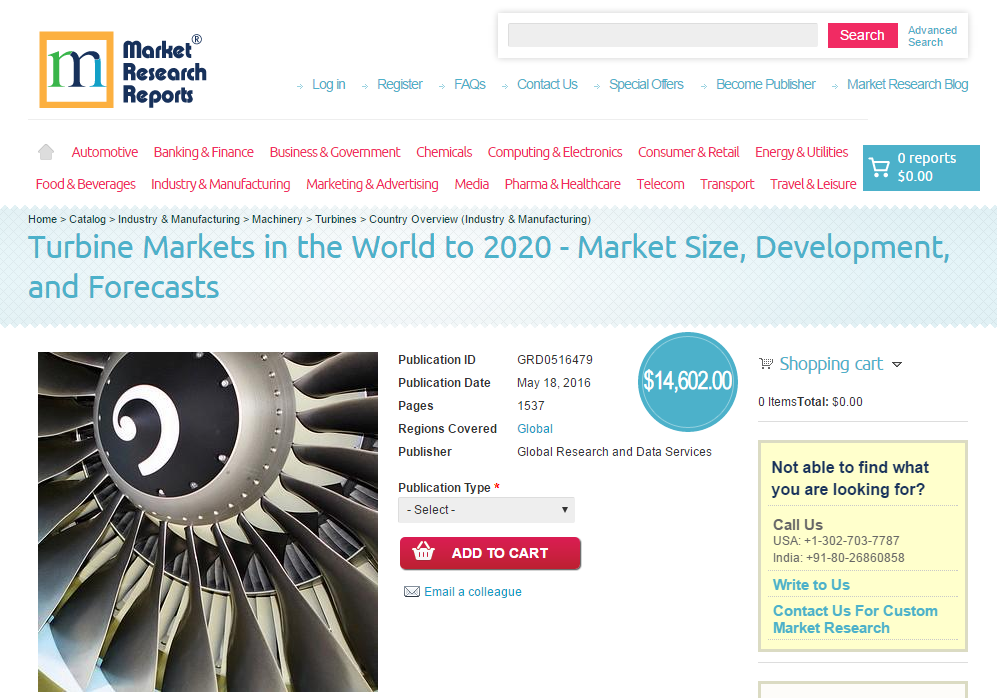998x698 pixels.
Task: Open the Become Publisher link
Action: coord(766,84)
